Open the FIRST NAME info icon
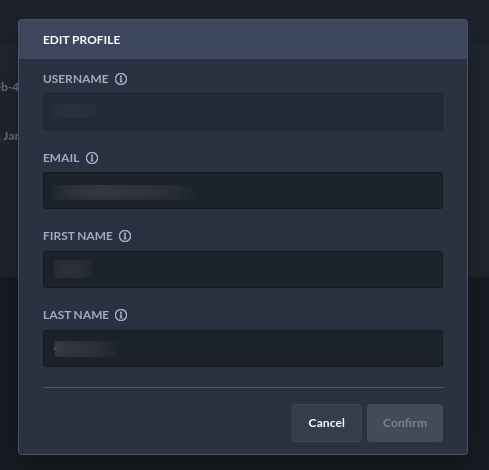 (x=125, y=236)
